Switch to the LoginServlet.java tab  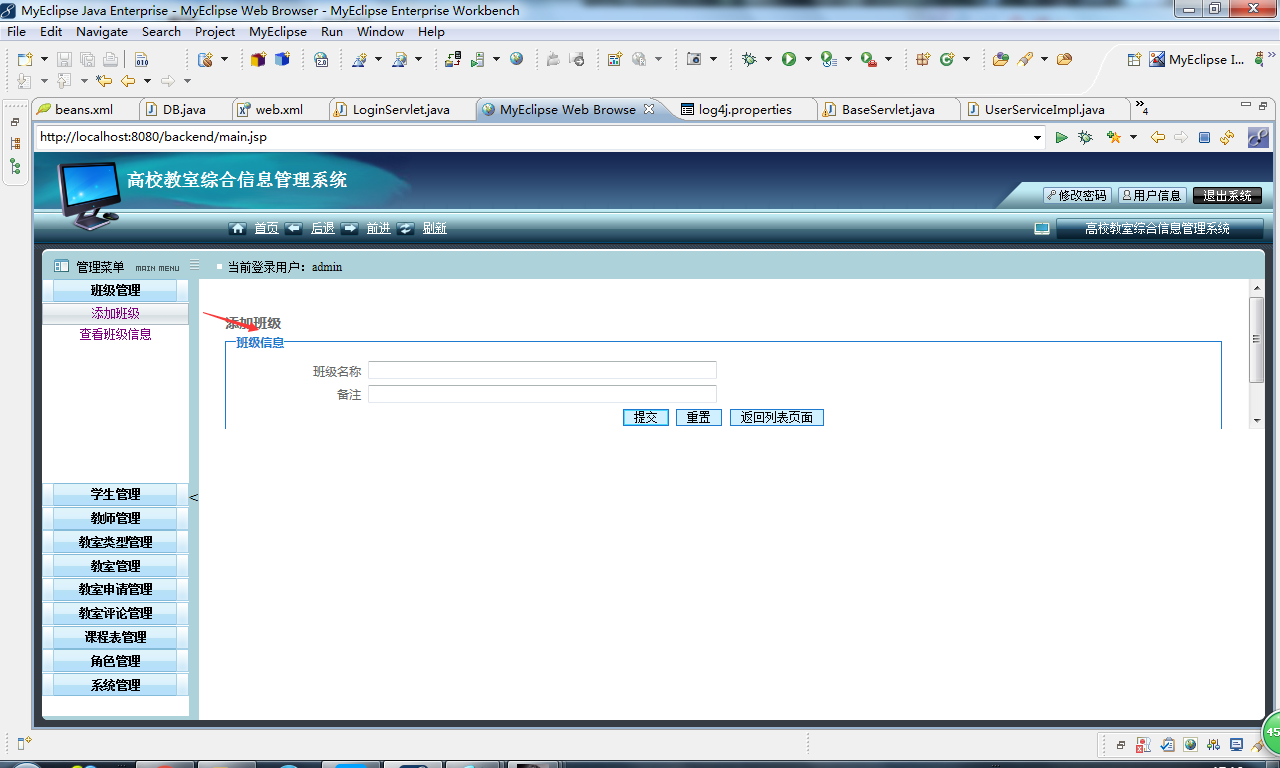(401, 110)
